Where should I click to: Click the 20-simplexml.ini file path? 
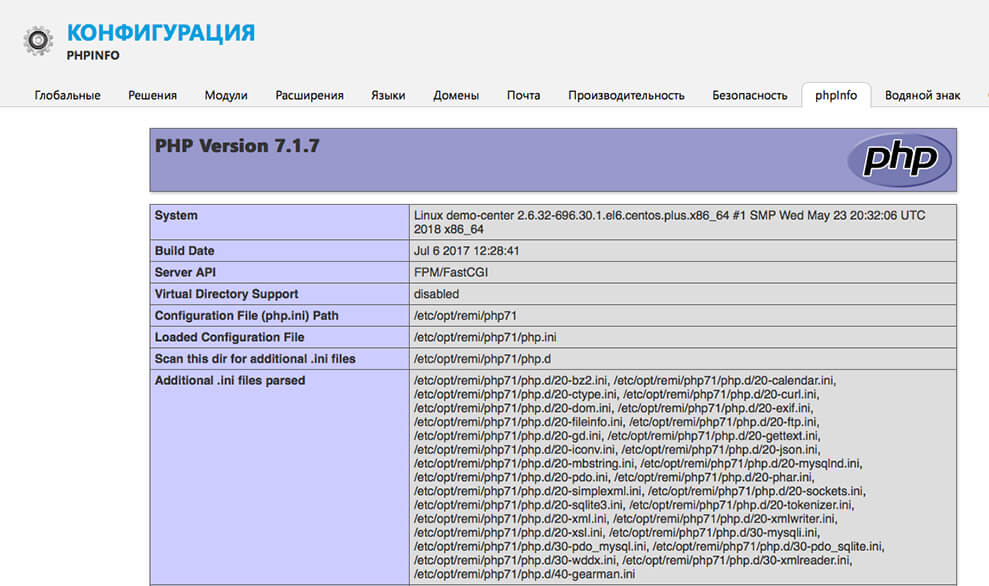tap(528, 491)
